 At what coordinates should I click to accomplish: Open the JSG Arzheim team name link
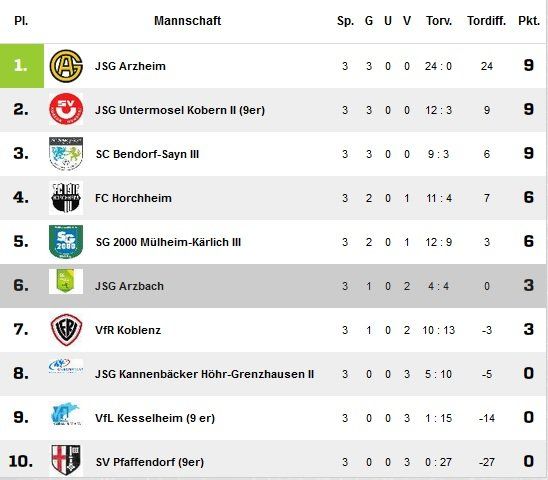[130, 66]
